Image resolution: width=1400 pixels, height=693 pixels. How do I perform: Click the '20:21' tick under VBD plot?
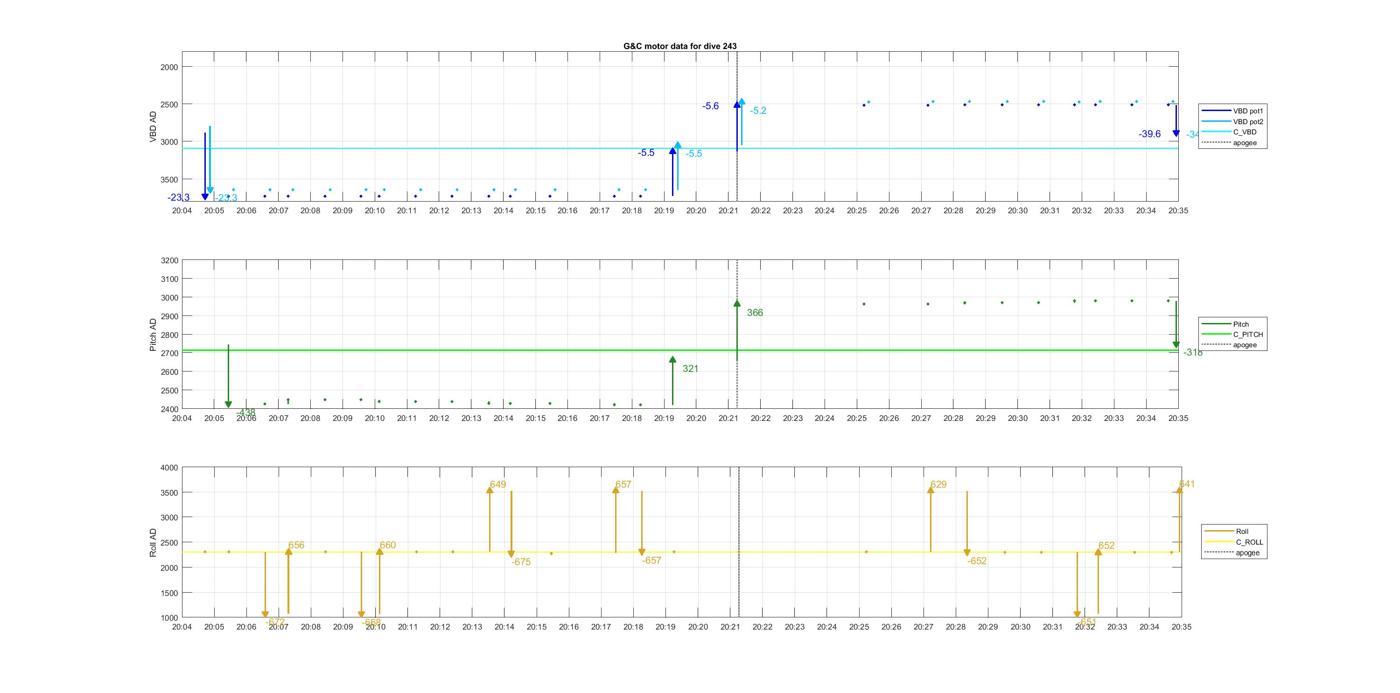tap(729, 211)
